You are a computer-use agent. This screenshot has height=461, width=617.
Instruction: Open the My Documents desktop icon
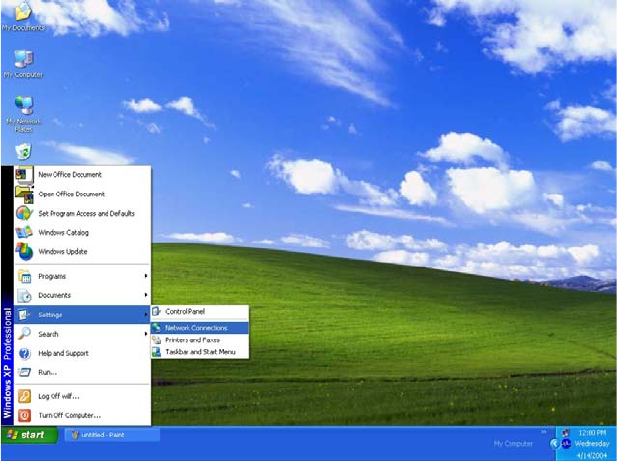23,16
